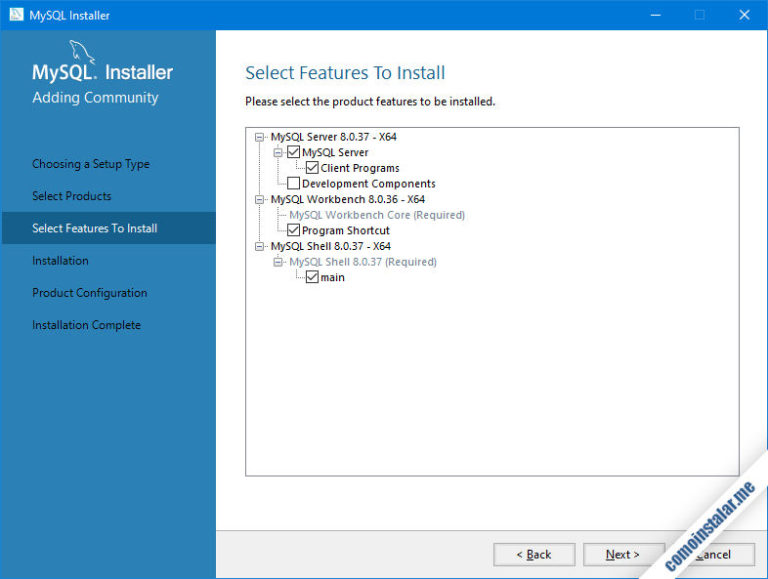Collapse the MySQL Workbench 8.0.36 - X64 node
768x579 pixels.
260,199
